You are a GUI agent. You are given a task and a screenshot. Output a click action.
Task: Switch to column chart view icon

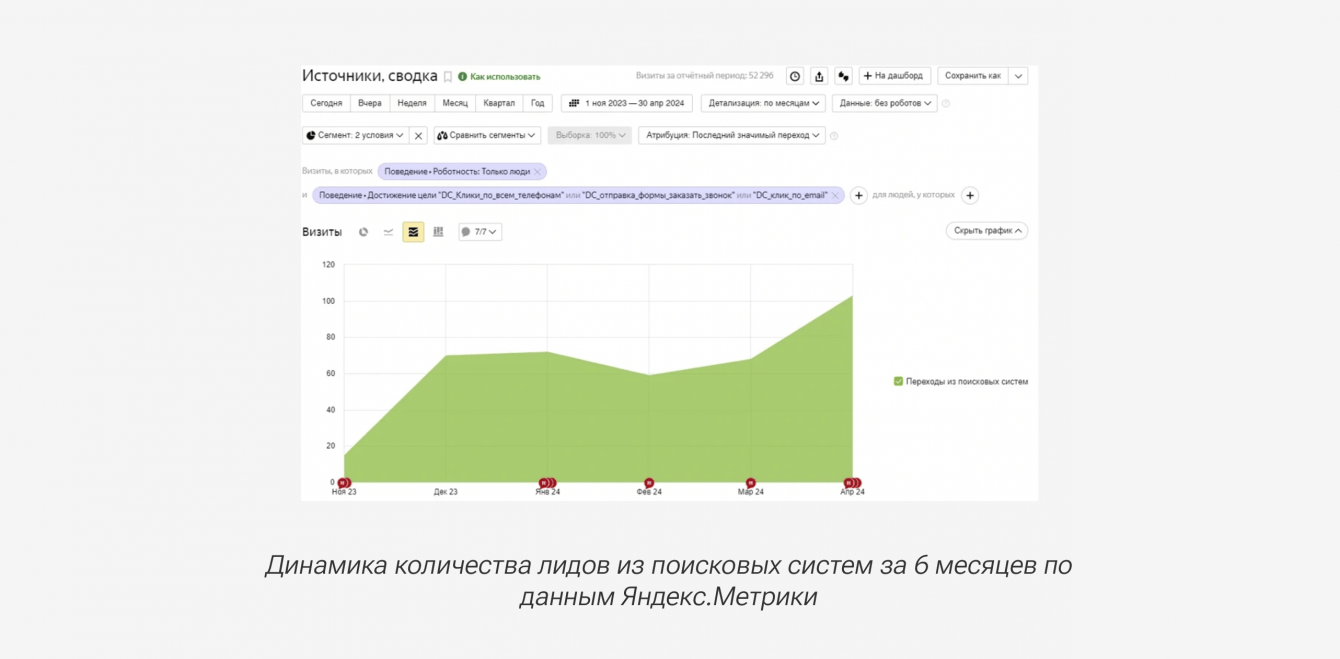tap(438, 232)
